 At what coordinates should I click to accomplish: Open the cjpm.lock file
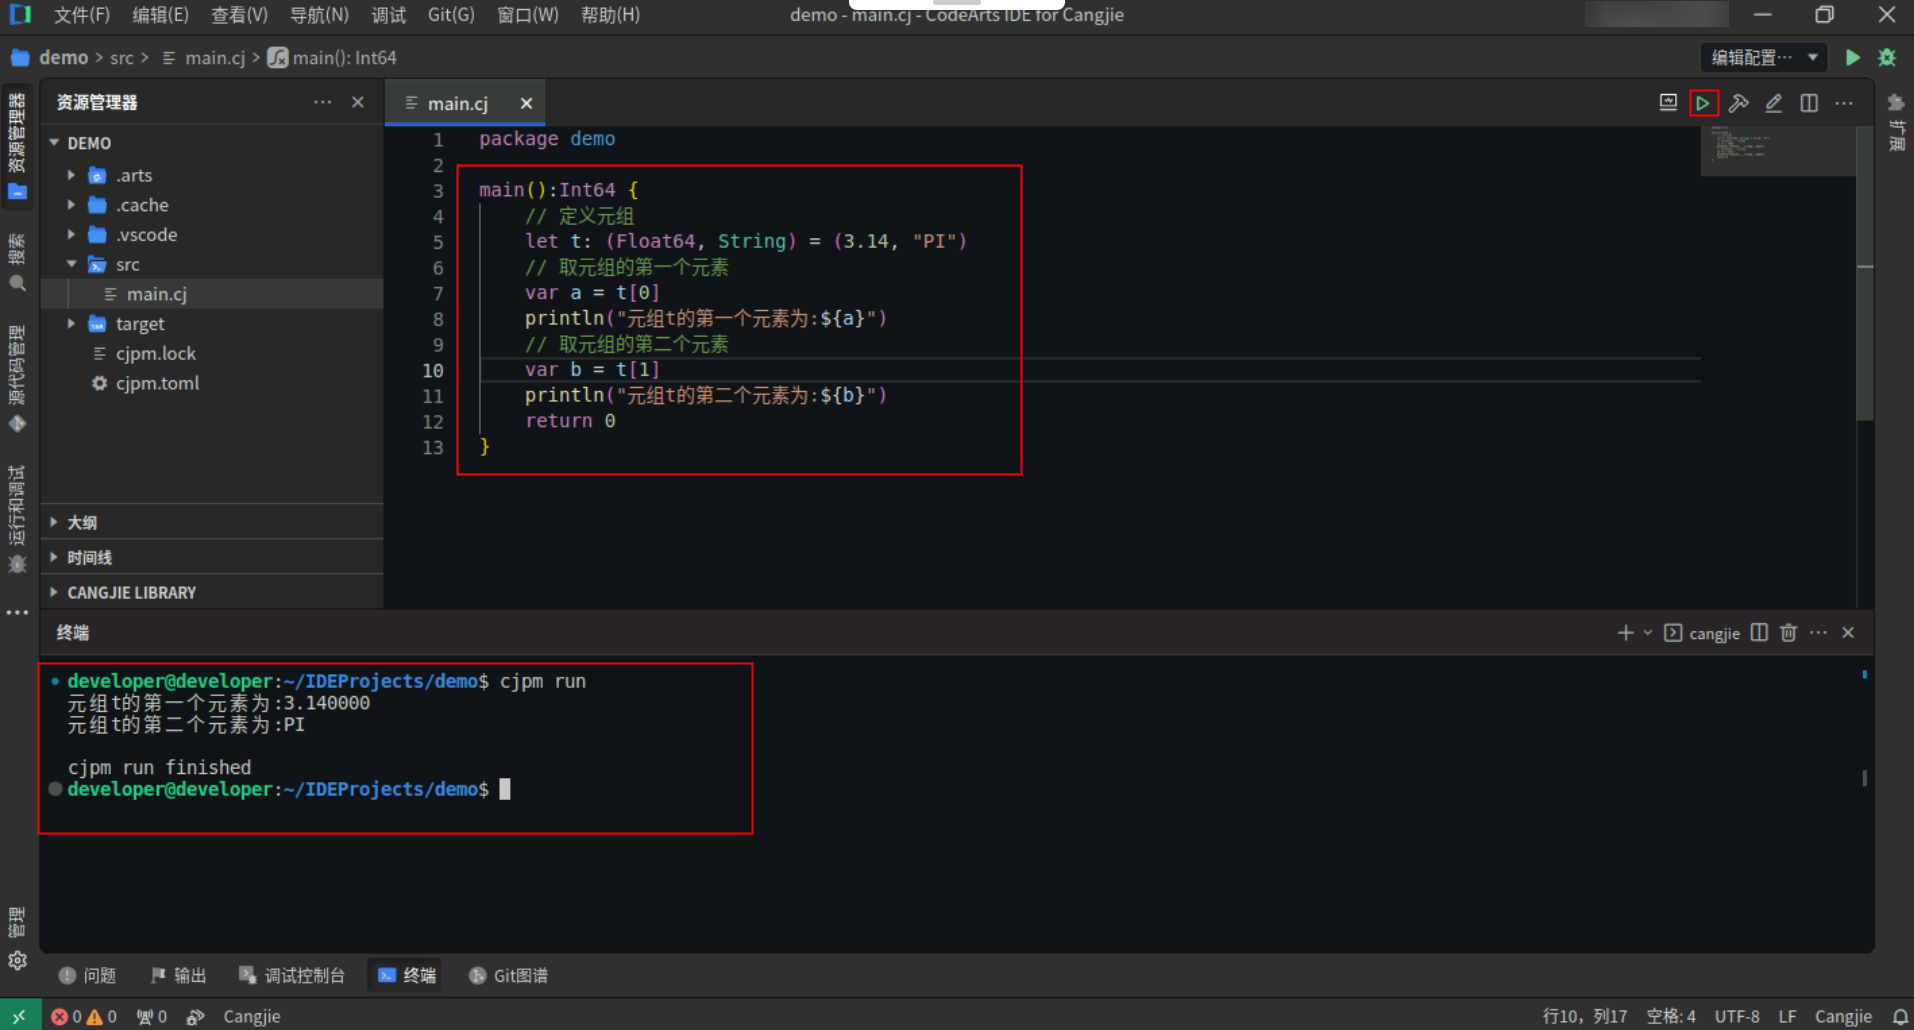tap(211, 353)
